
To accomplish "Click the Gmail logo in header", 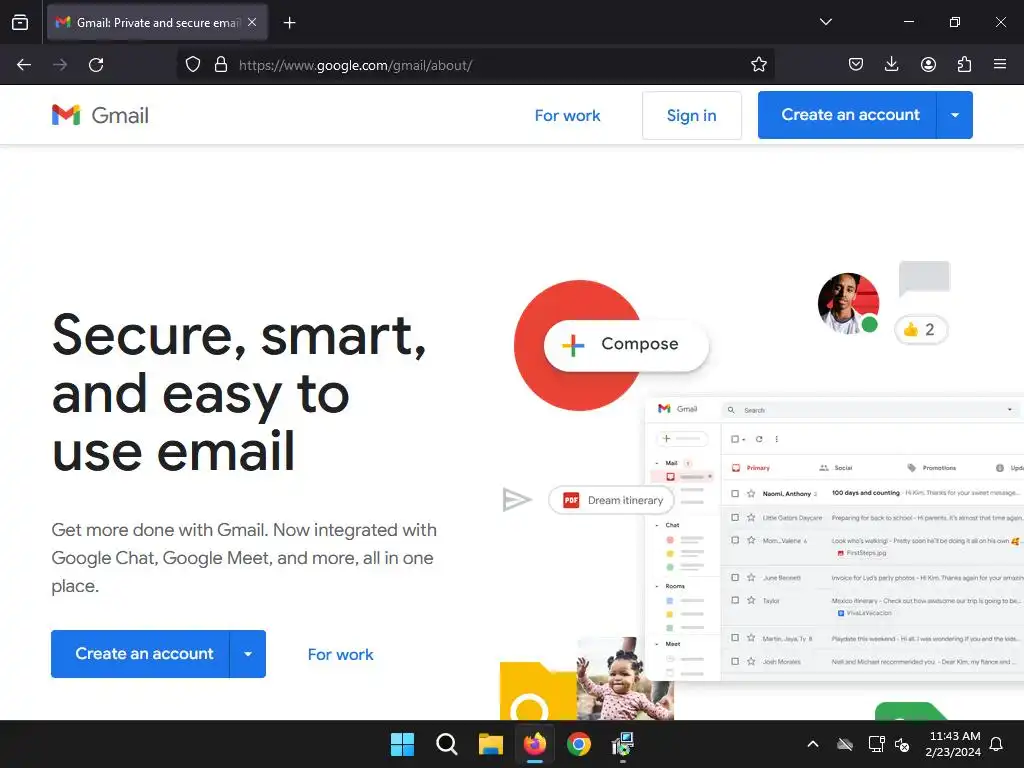I will coord(101,115).
